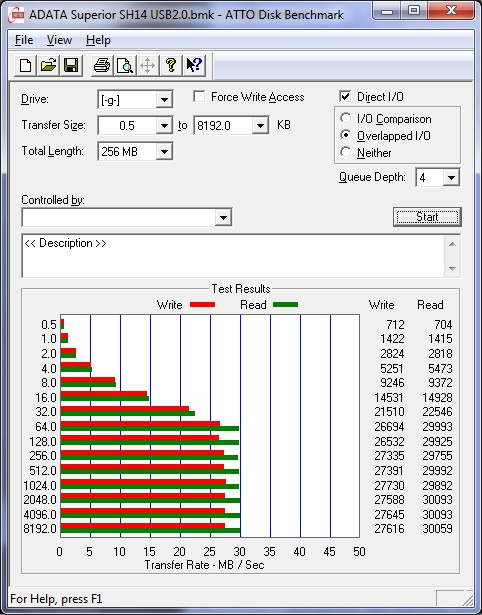Click inside the Description text box

[x=233, y=256]
